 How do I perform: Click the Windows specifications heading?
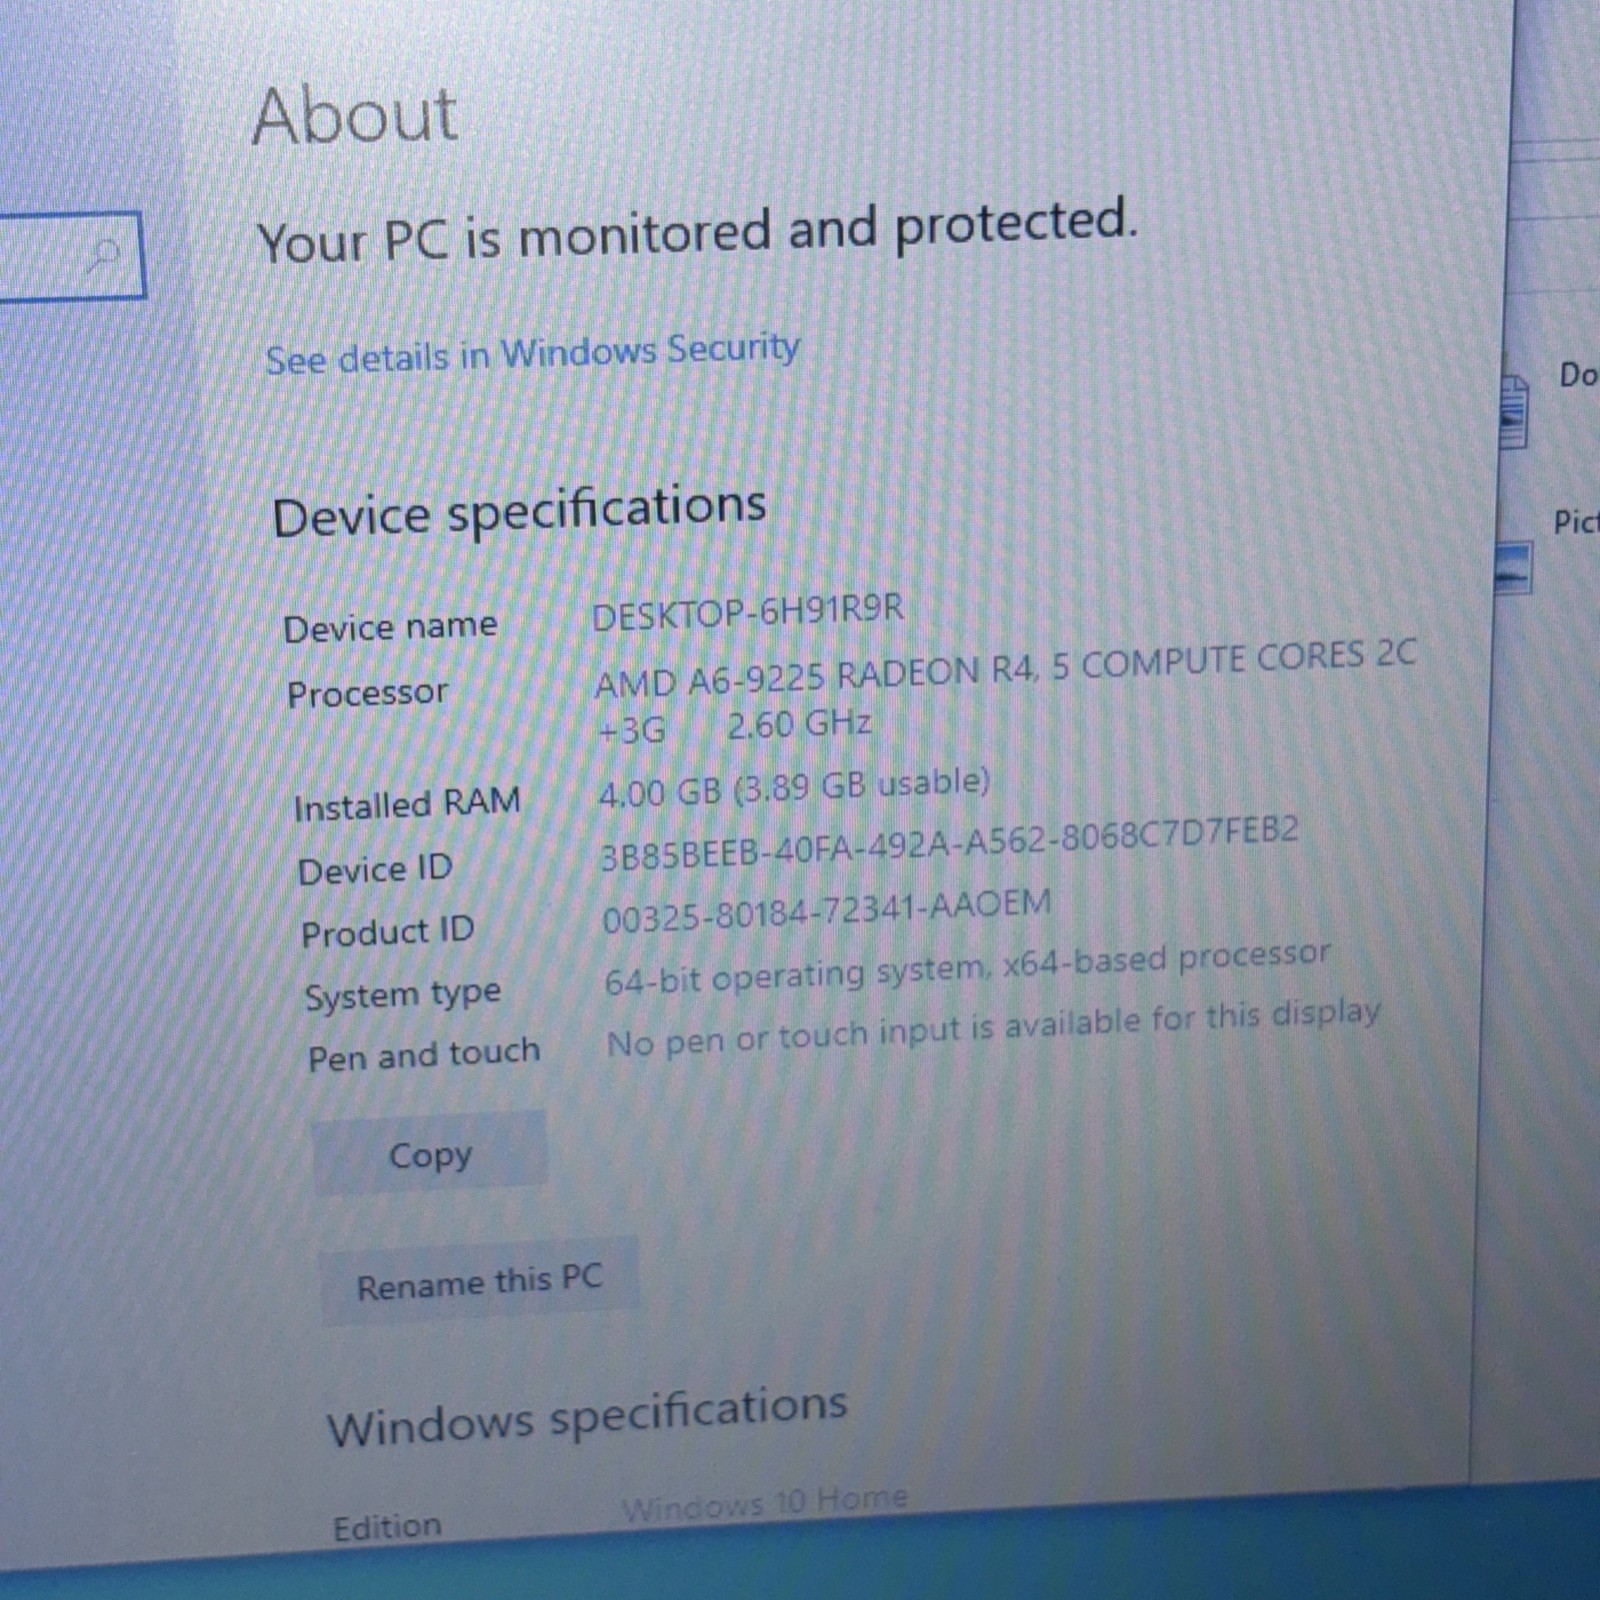pyautogui.click(x=587, y=1414)
